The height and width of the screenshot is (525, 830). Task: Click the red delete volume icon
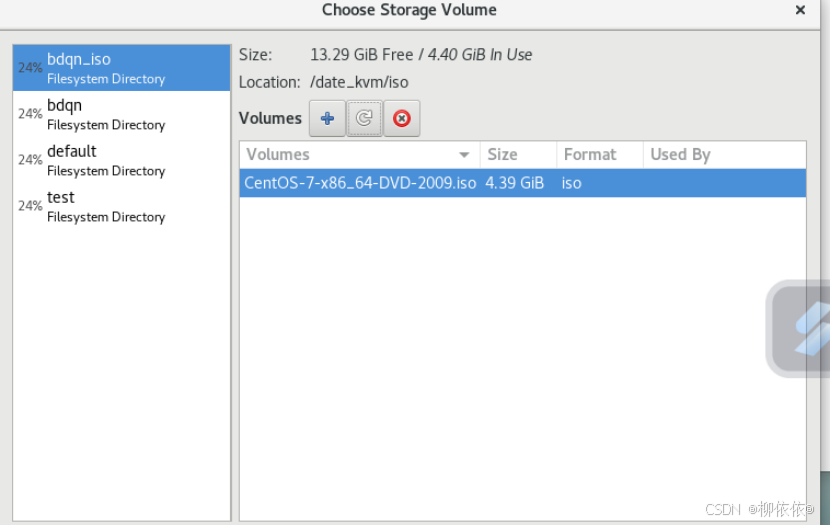pos(402,118)
